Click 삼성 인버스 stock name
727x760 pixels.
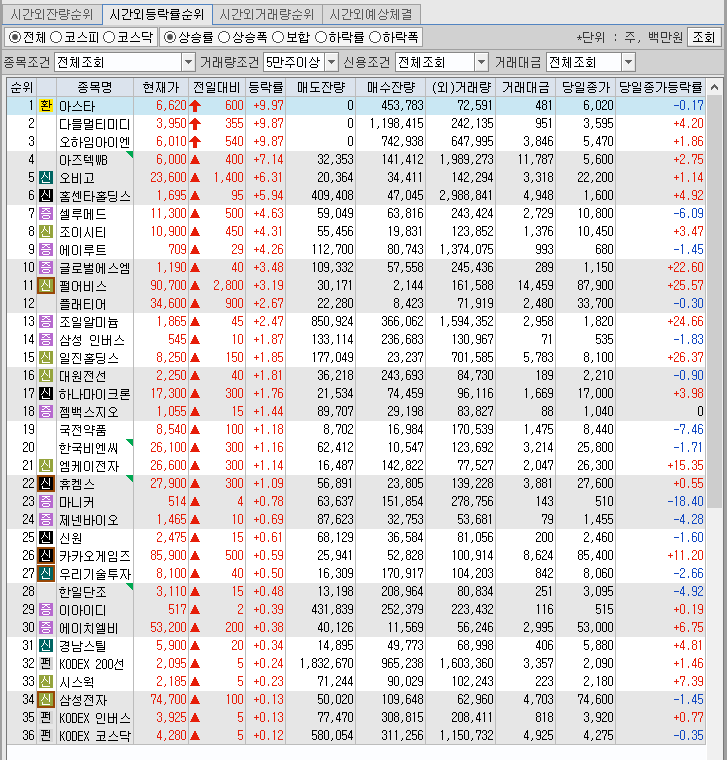click(x=92, y=340)
